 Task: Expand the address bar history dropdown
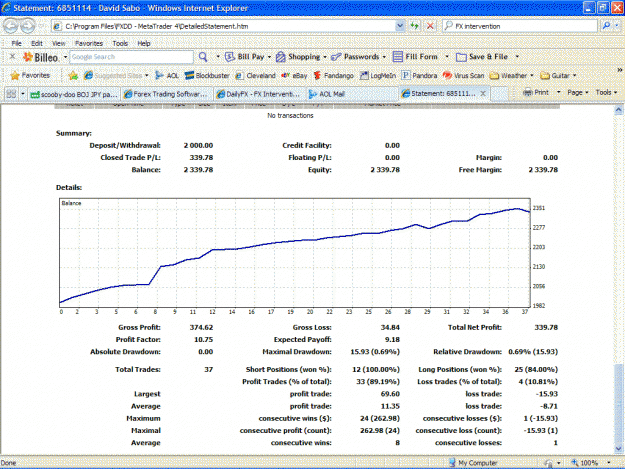coord(400,26)
